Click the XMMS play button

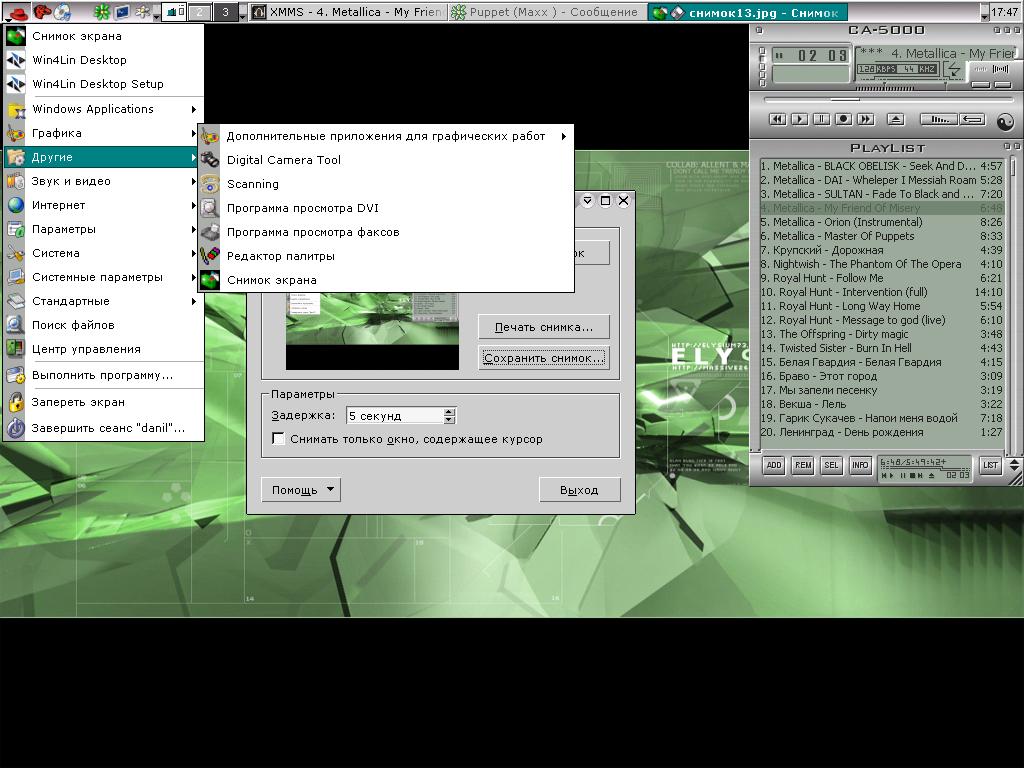click(x=799, y=119)
